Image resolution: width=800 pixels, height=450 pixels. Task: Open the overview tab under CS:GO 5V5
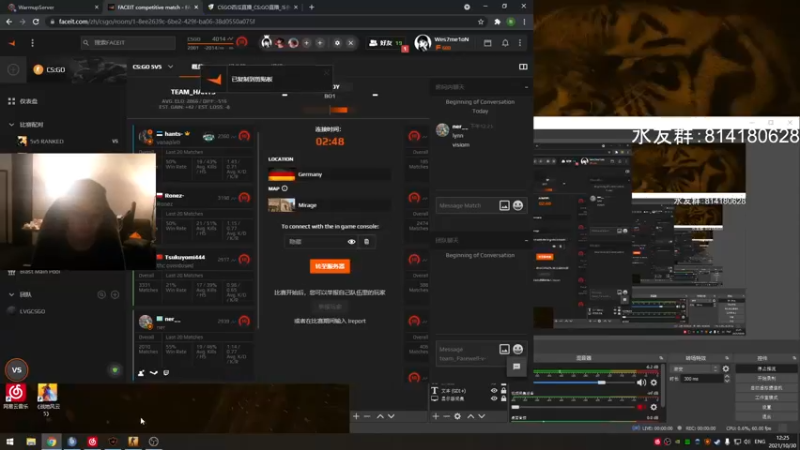(196, 67)
